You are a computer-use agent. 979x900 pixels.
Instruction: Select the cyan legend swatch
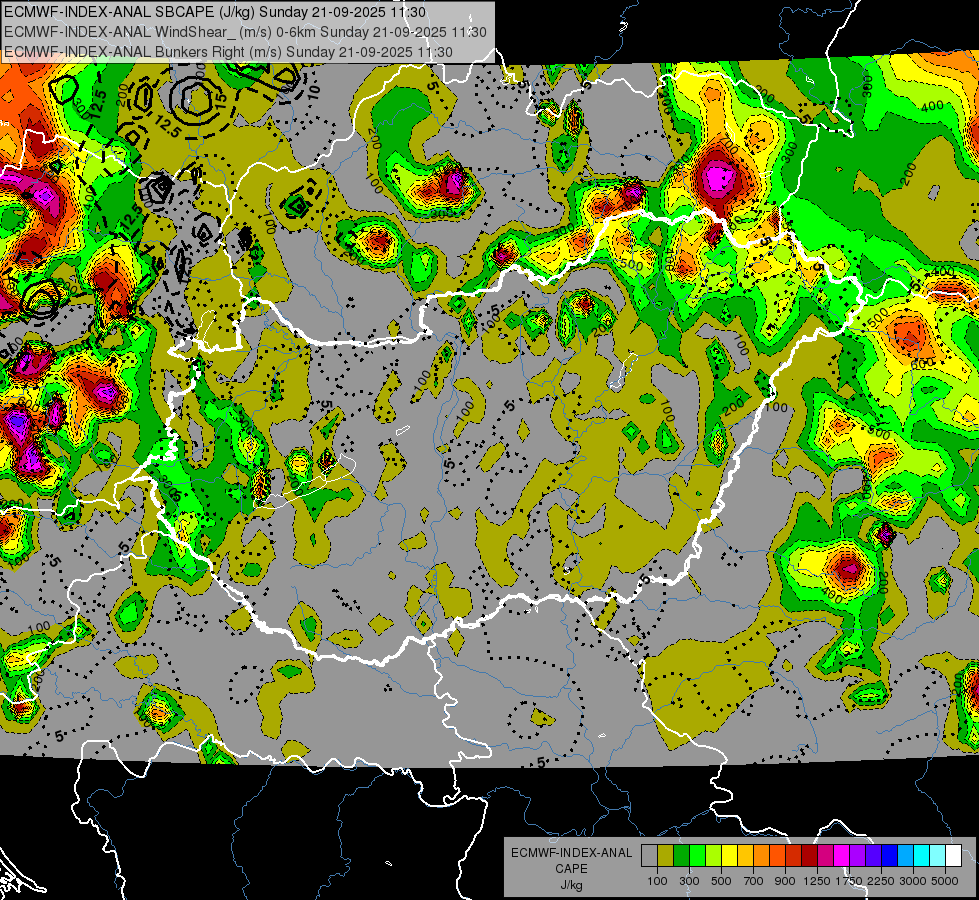pos(921,856)
